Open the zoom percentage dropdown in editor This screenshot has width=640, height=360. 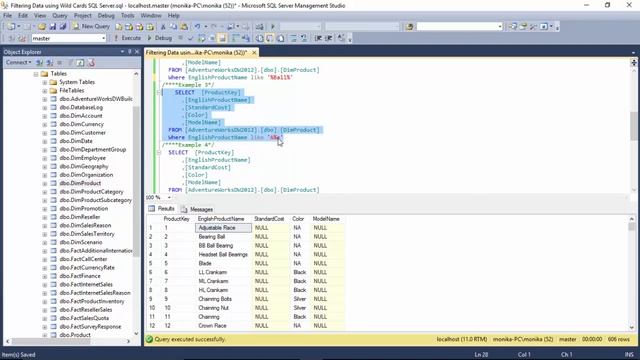point(169,198)
